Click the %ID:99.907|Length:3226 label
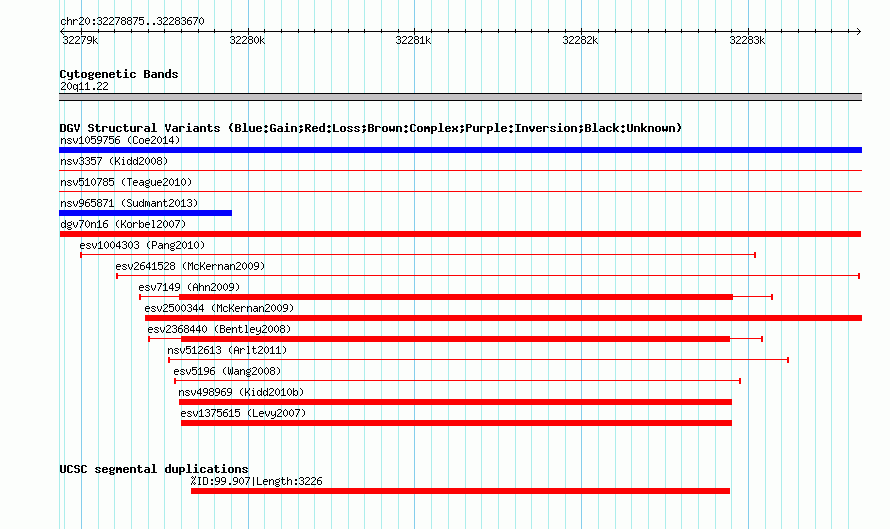 tap(257, 481)
